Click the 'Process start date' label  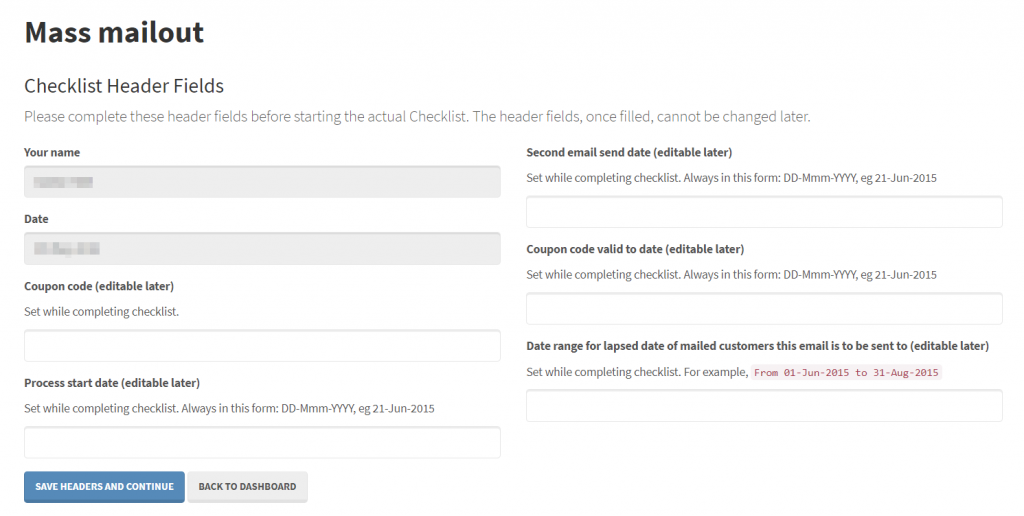click(112, 383)
